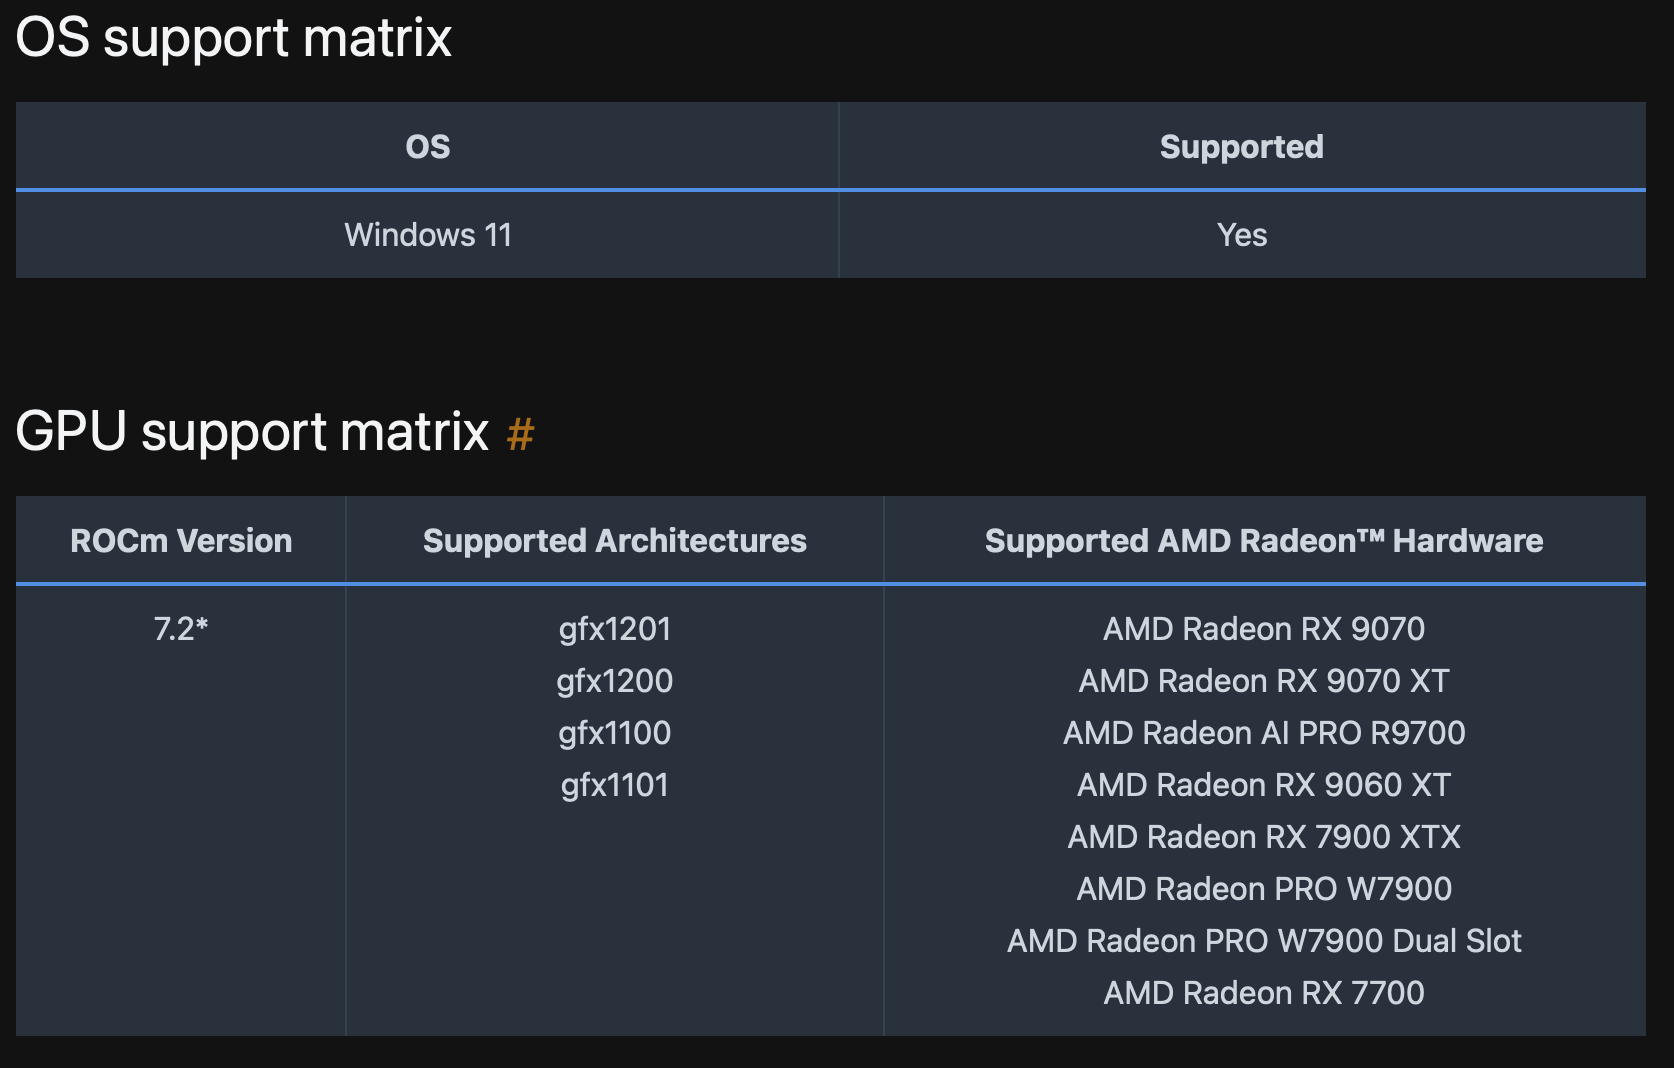Image resolution: width=1674 pixels, height=1068 pixels.
Task: Click the gfx1101 architecture entry
Action: point(614,785)
